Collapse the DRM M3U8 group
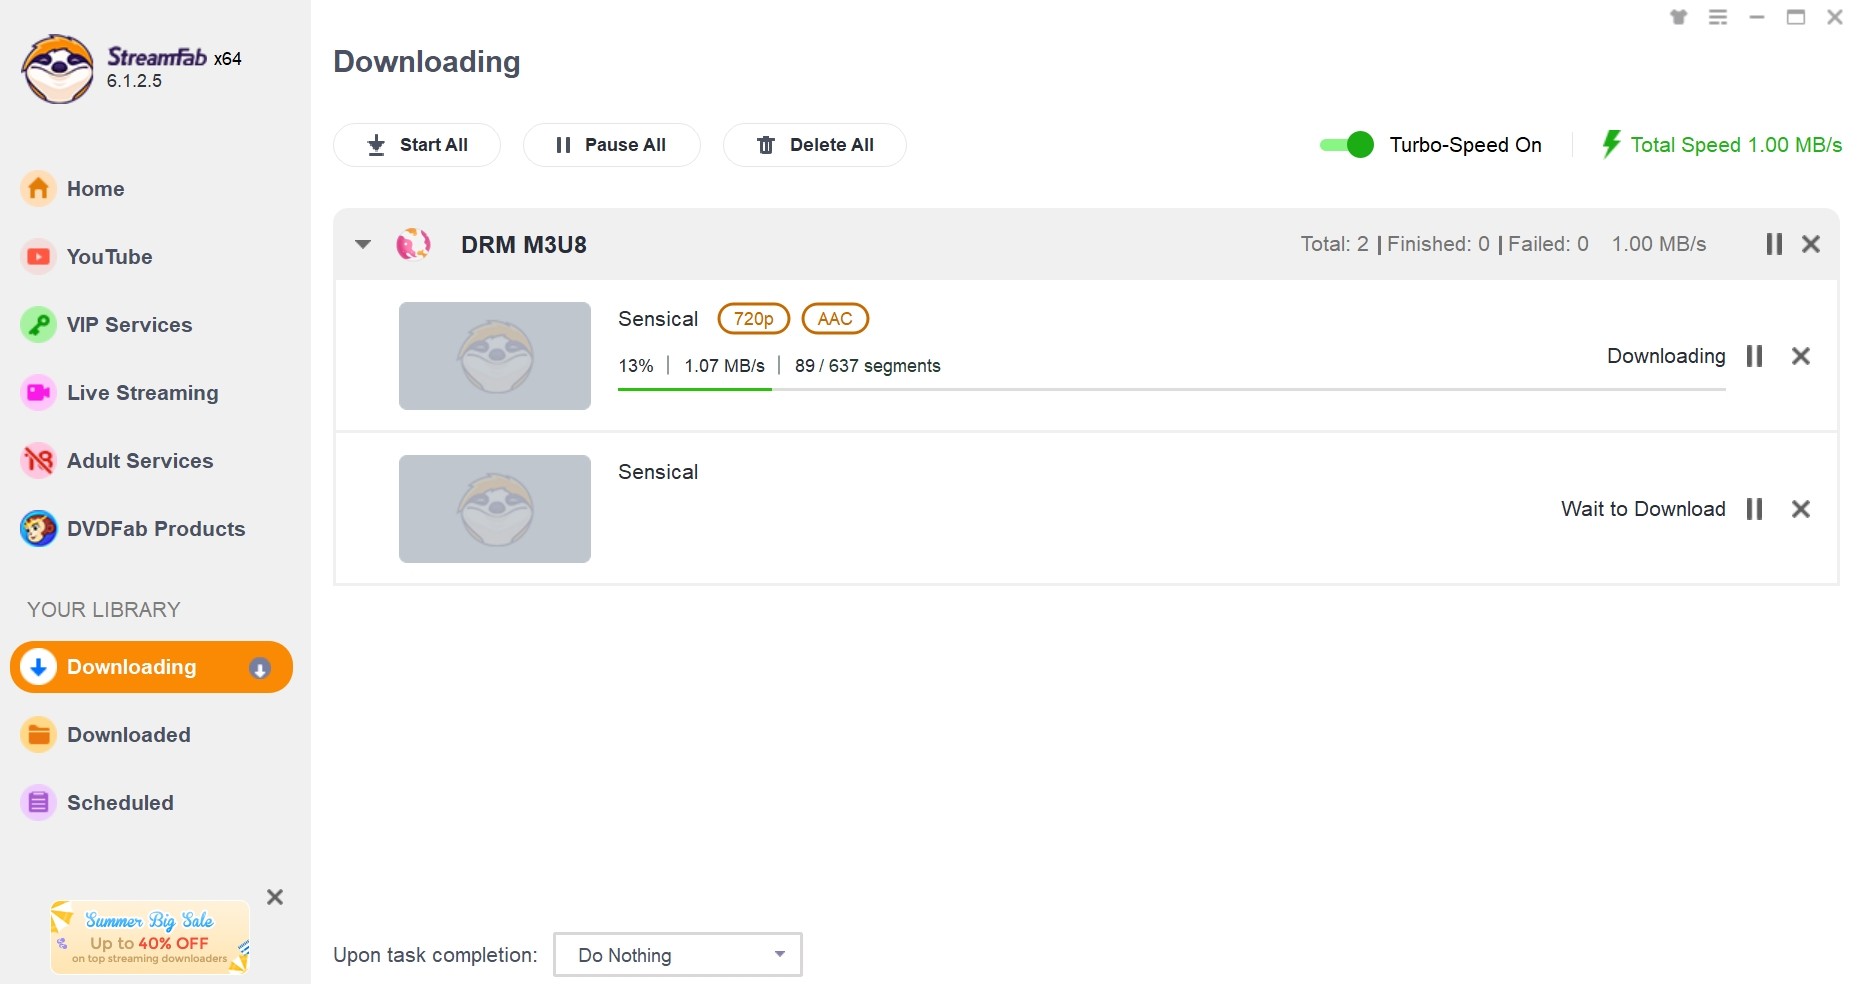 click(363, 244)
